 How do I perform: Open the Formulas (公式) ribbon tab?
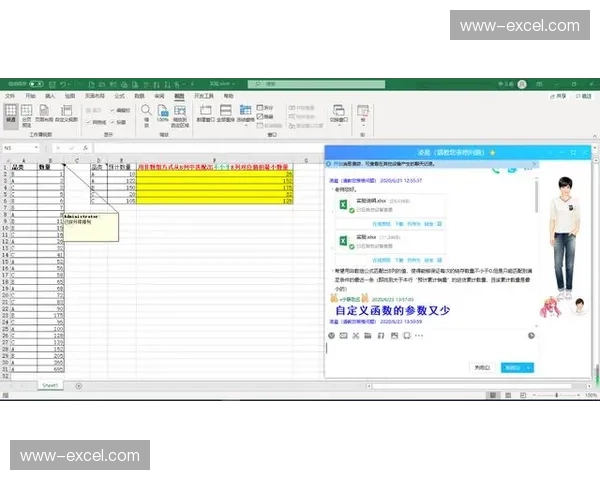119,96
